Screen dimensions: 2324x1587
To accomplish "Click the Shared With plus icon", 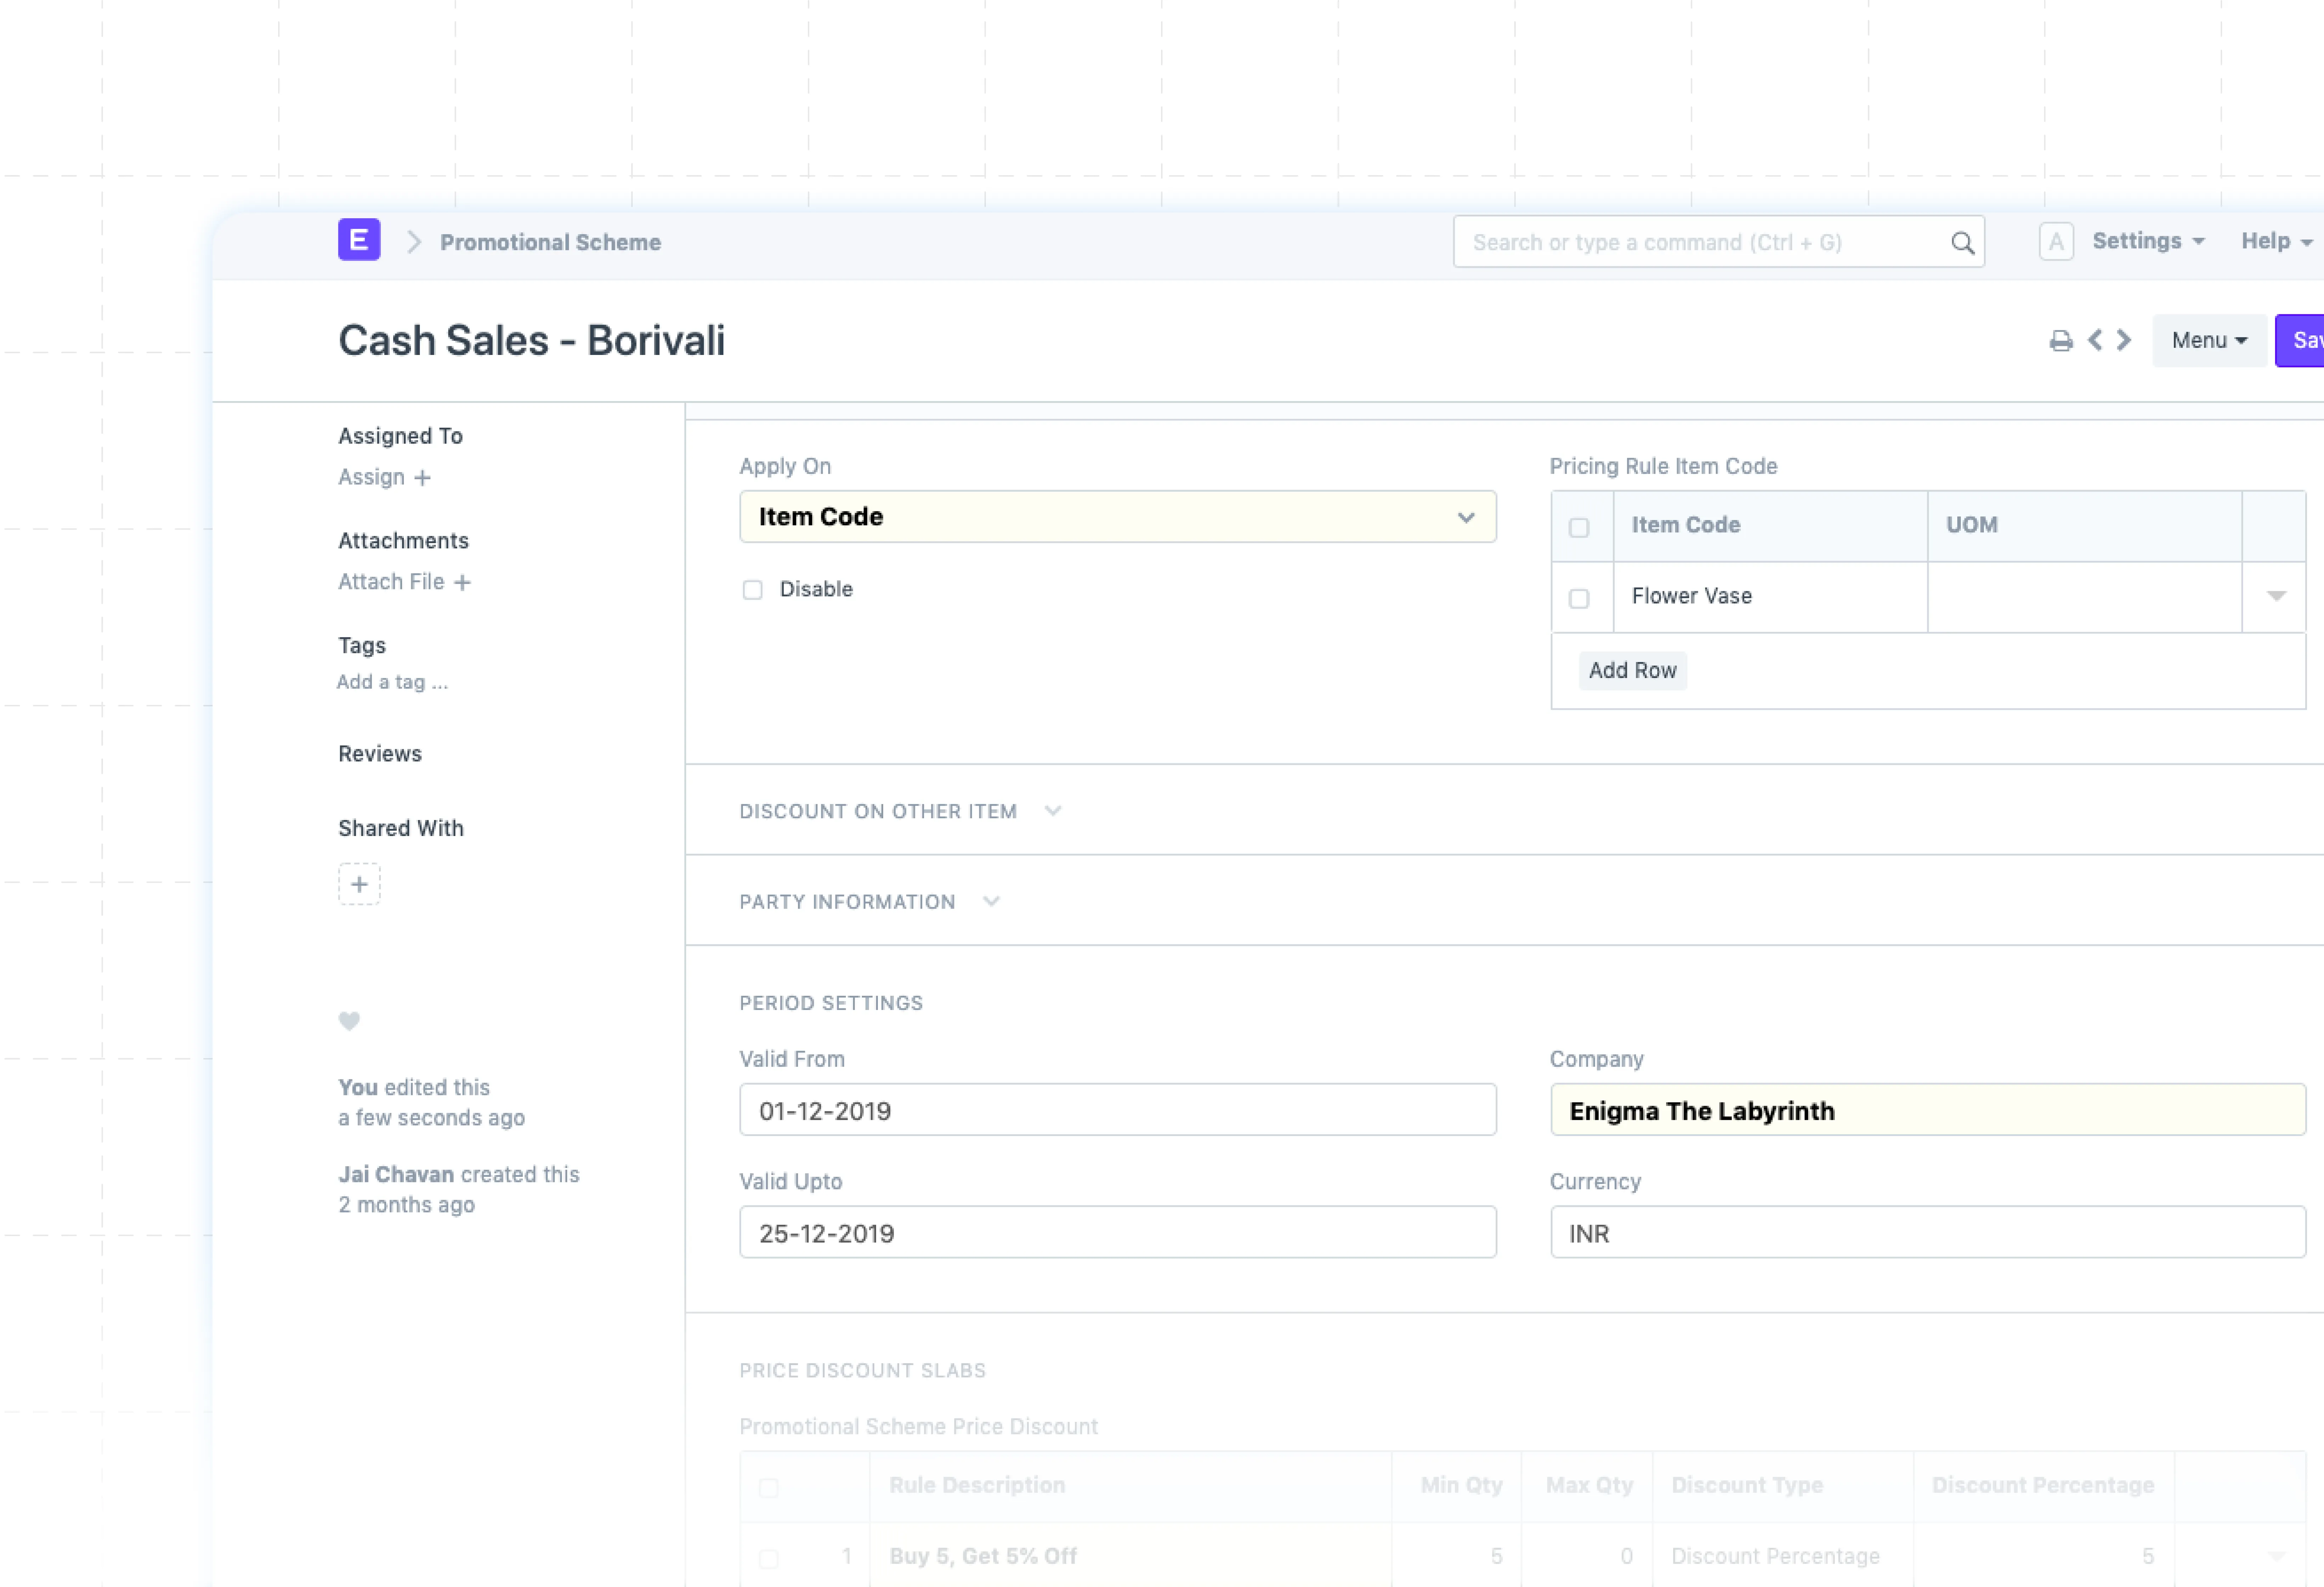I will coord(359,884).
